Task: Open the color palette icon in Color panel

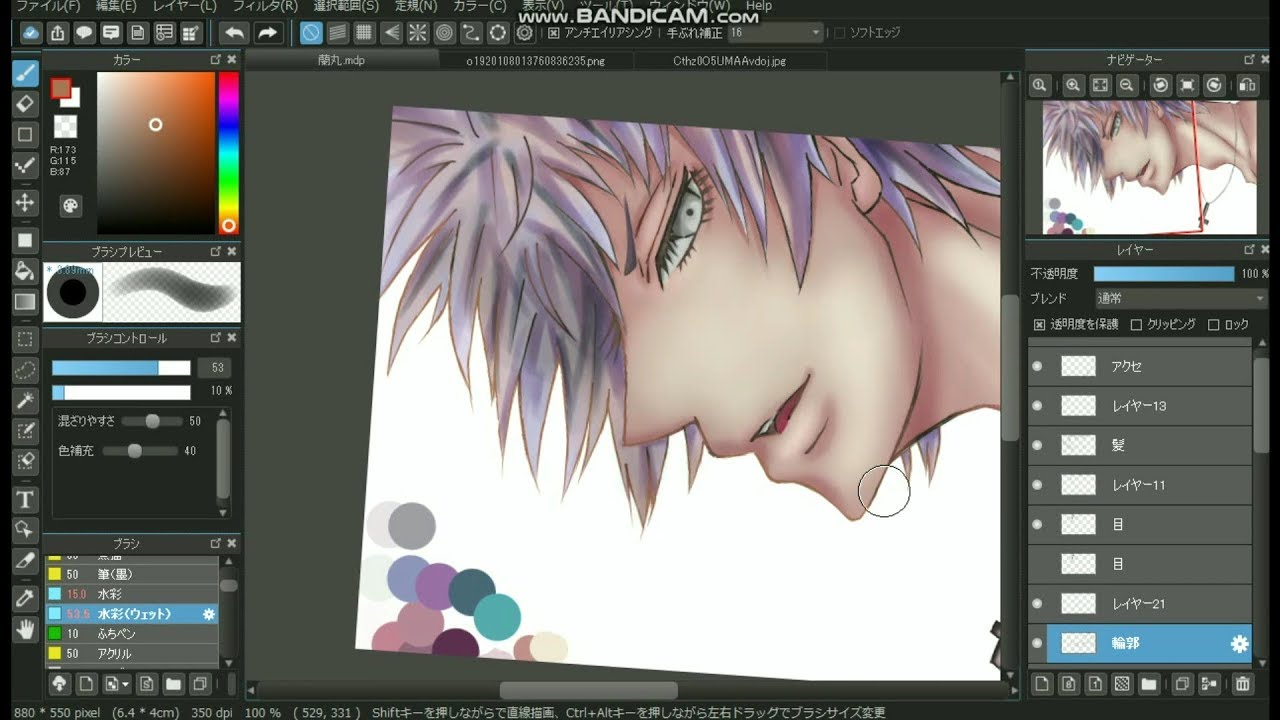Action: pyautogui.click(x=70, y=206)
